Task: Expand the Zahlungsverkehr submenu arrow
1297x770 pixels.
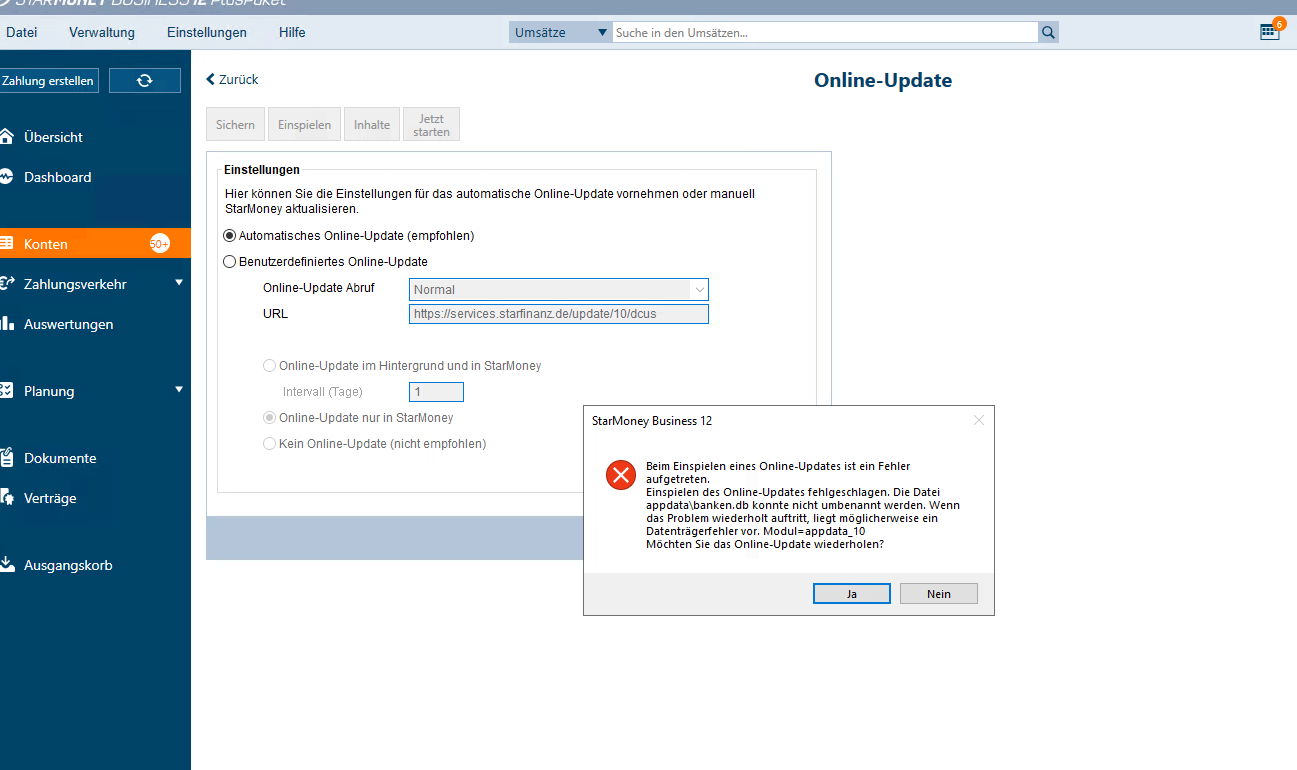Action: coord(179,283)
